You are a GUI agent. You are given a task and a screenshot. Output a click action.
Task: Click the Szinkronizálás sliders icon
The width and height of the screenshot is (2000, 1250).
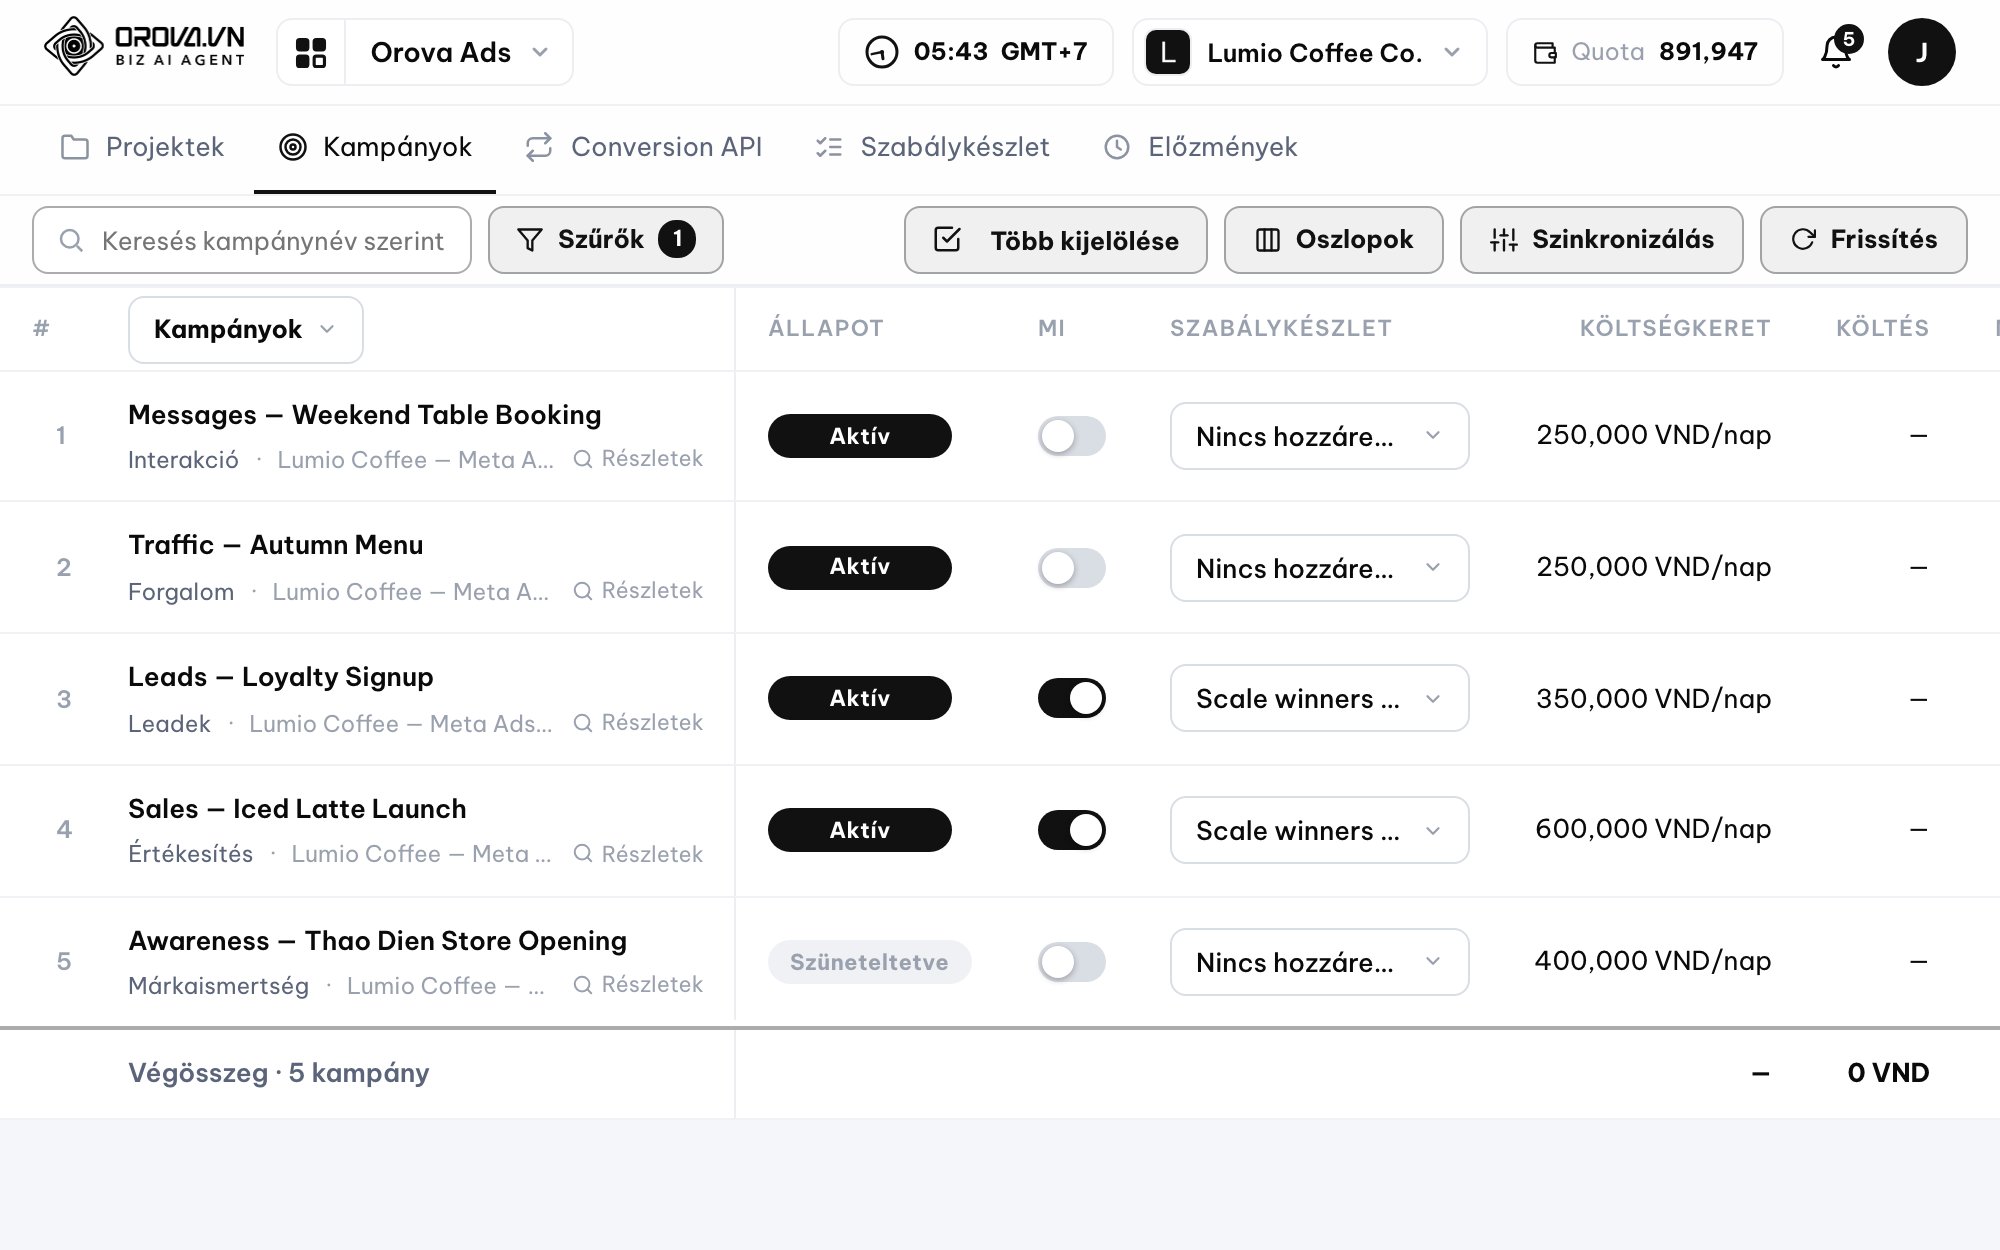[x=1503, y=240]
